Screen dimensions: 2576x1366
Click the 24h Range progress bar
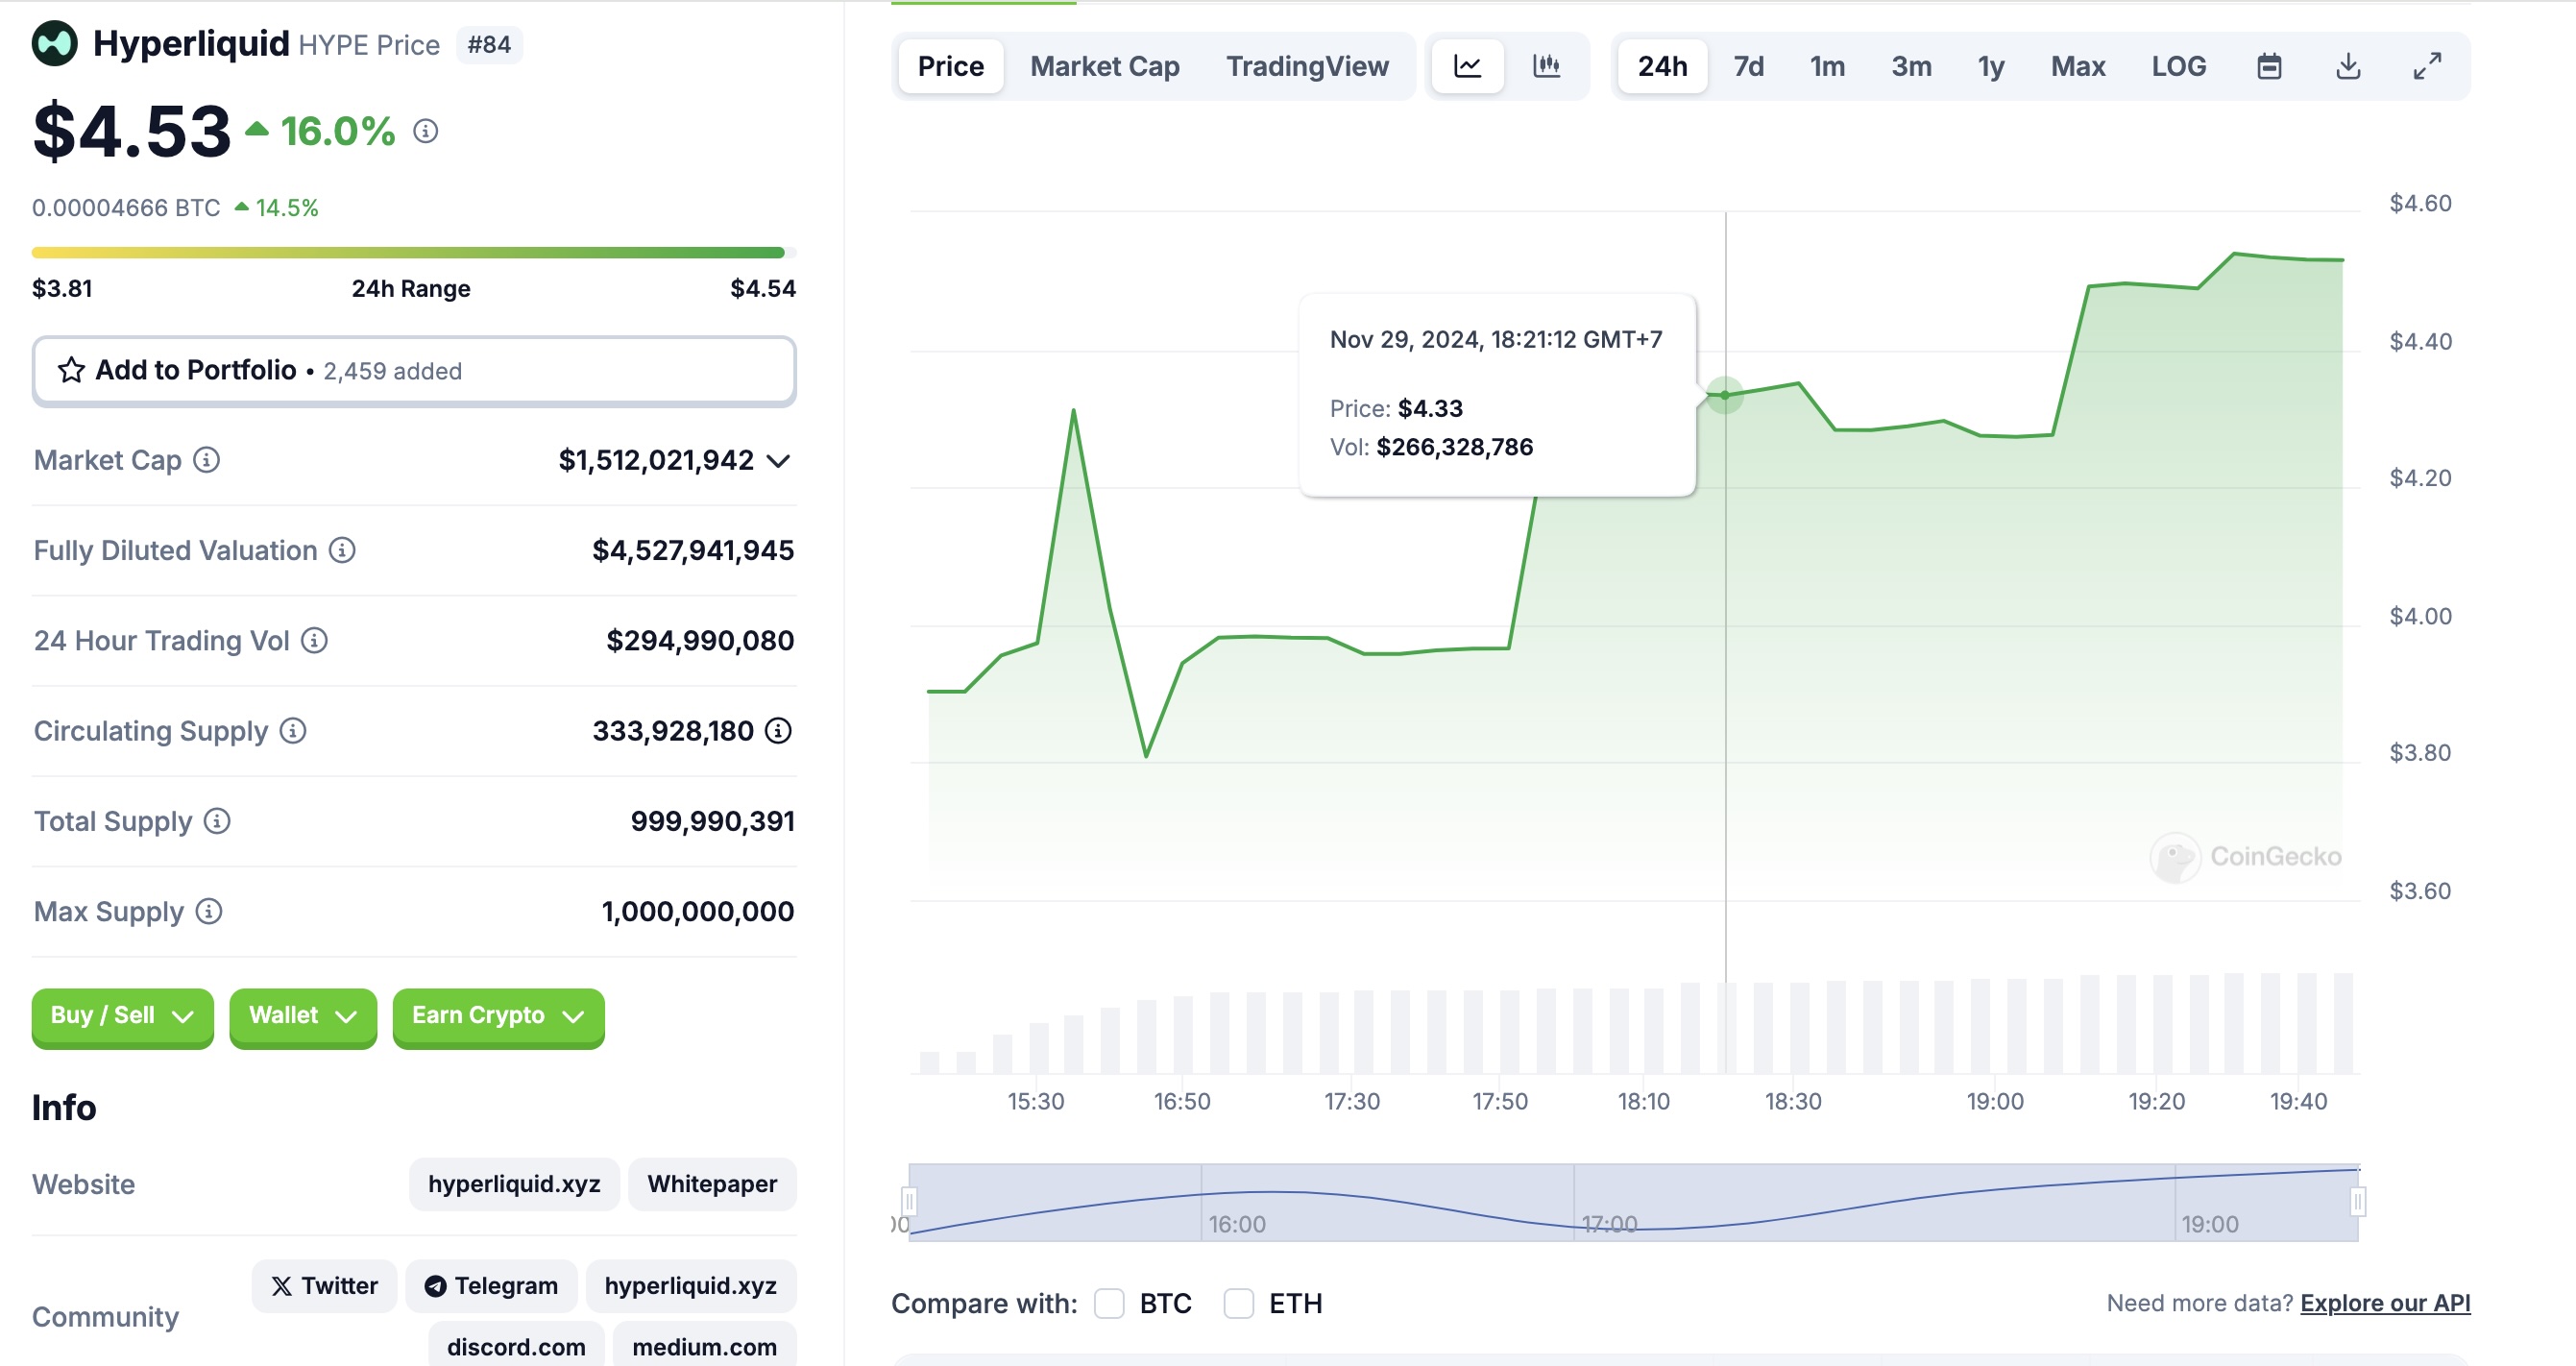pos(414,253)
